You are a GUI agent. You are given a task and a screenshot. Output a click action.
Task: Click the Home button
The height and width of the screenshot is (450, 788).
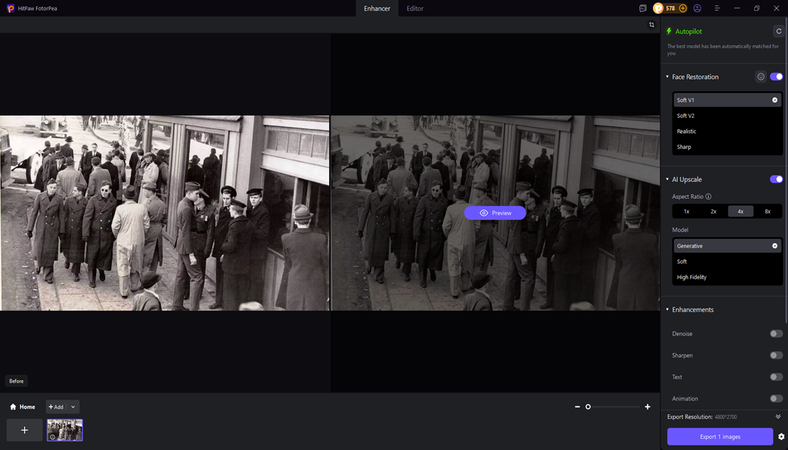(23, 407)
